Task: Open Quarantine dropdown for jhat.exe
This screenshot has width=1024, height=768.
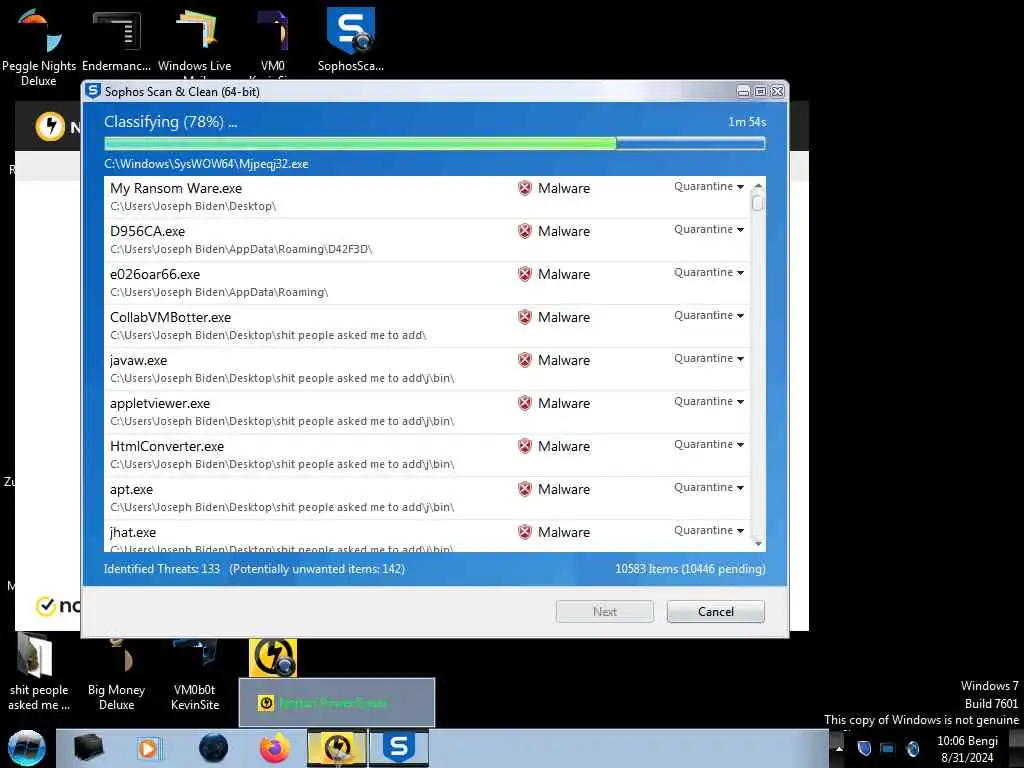Action: pos(709,531)
